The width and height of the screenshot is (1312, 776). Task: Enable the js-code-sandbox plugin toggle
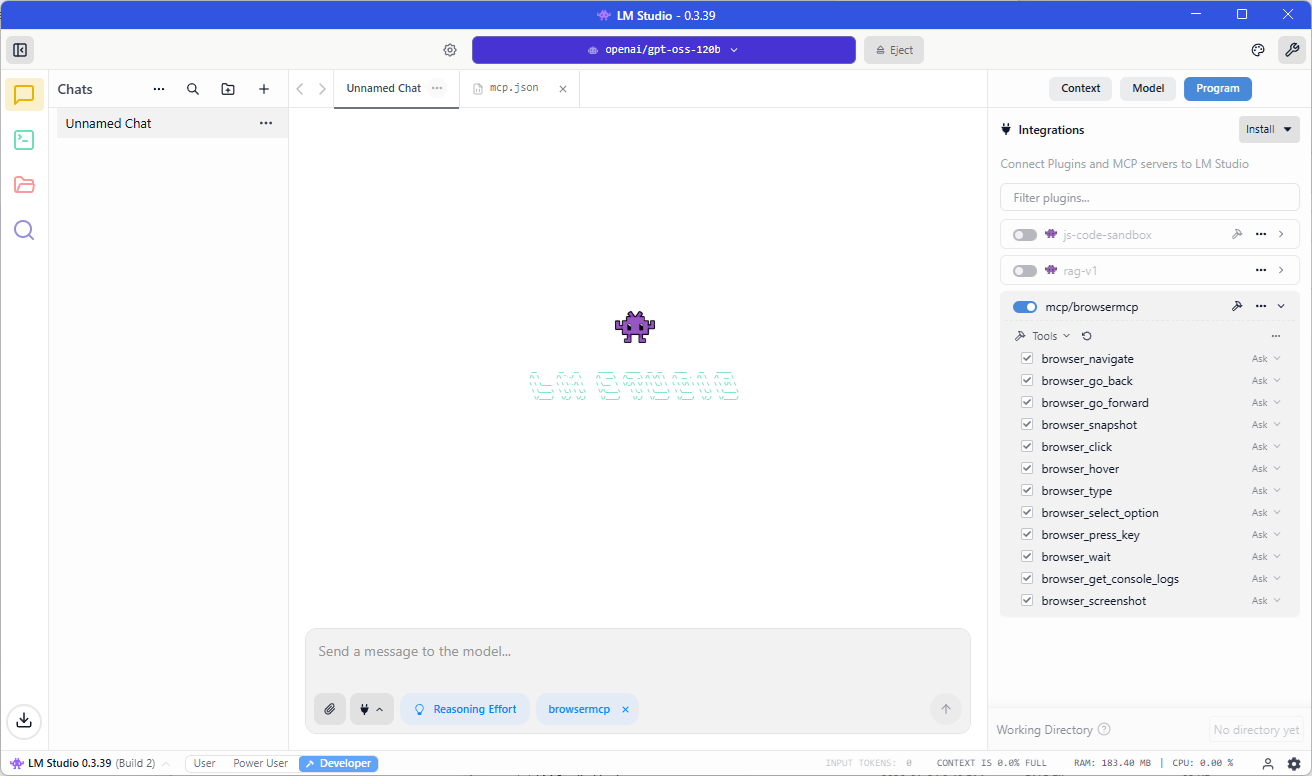click(x=1024, y=235)
